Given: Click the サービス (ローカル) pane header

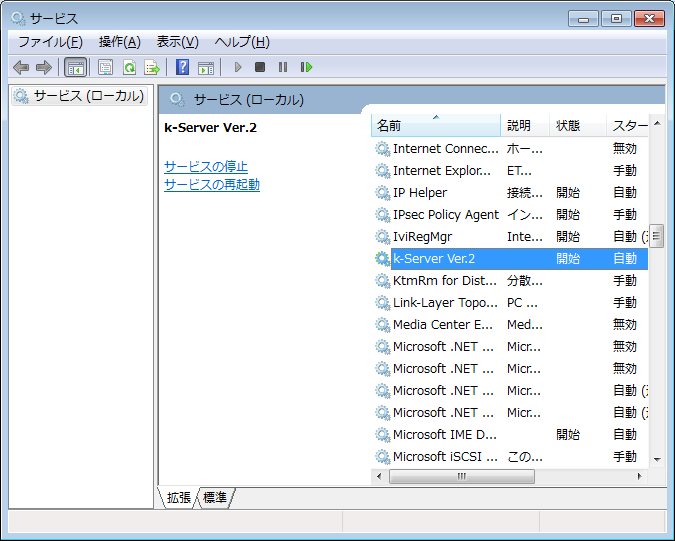Looking at the screenshot, I should [248, 100].
